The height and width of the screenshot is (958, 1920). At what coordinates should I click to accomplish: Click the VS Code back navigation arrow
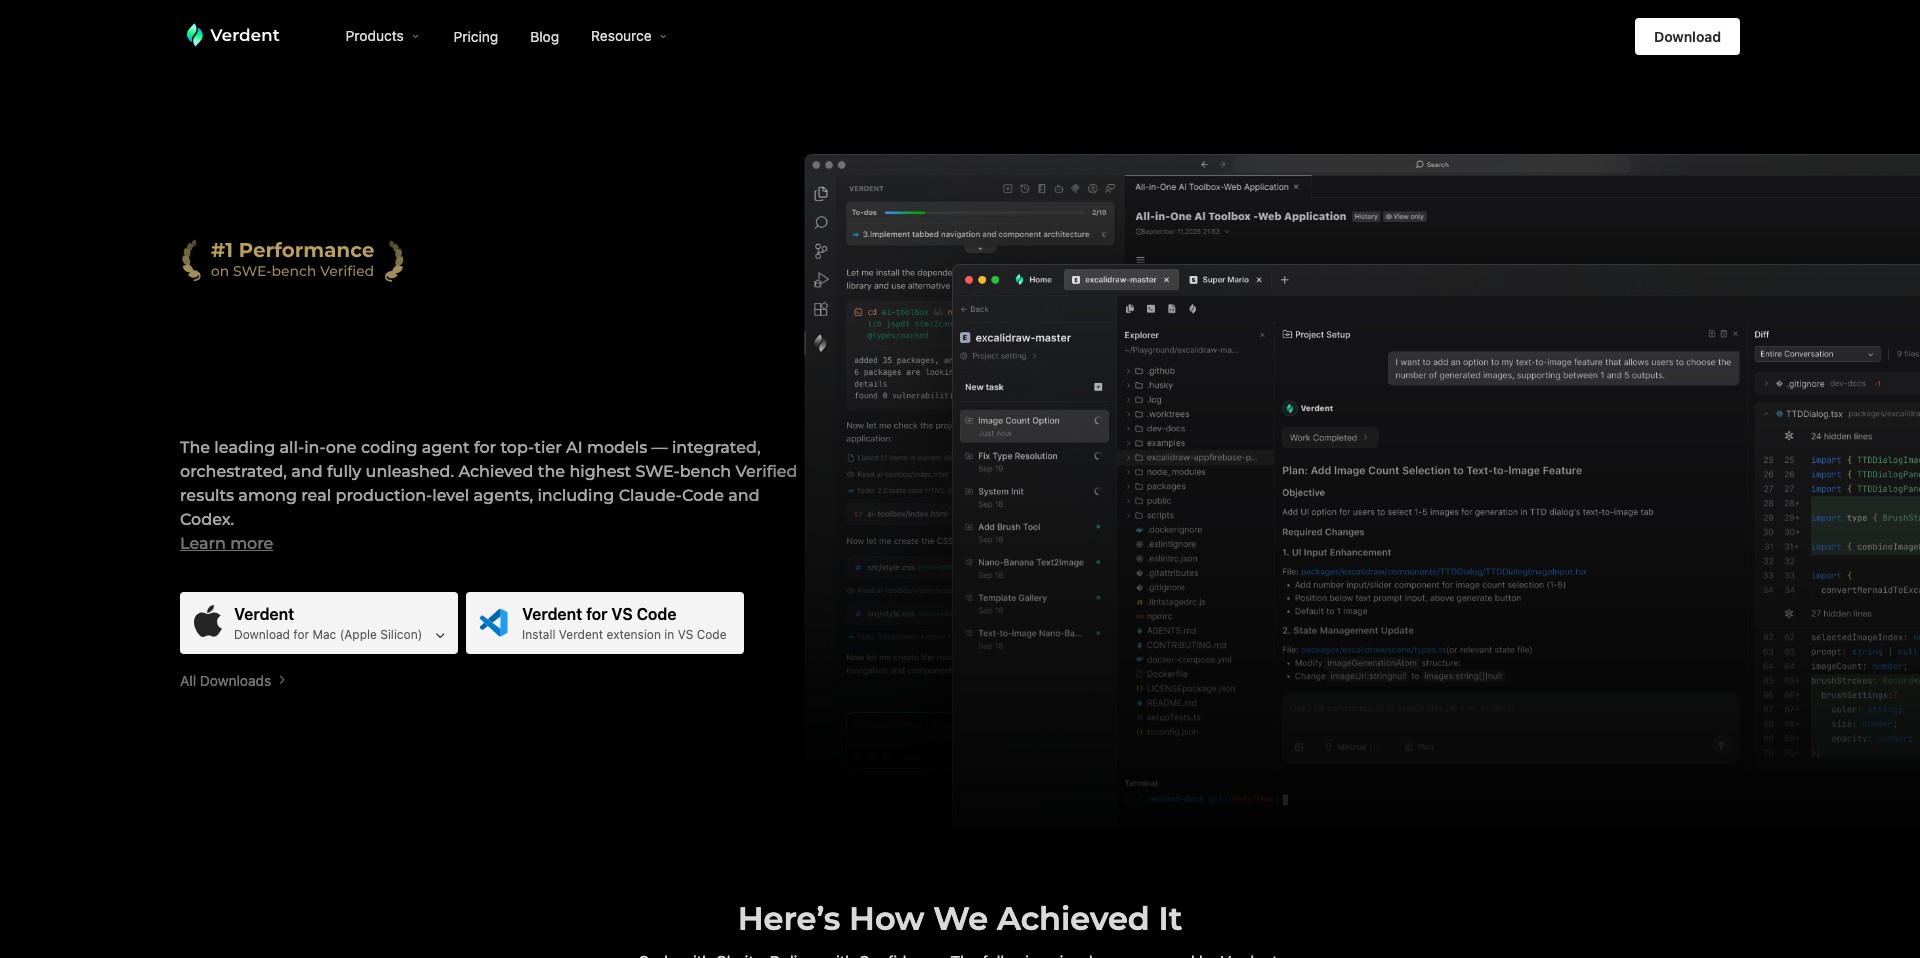1204,164
